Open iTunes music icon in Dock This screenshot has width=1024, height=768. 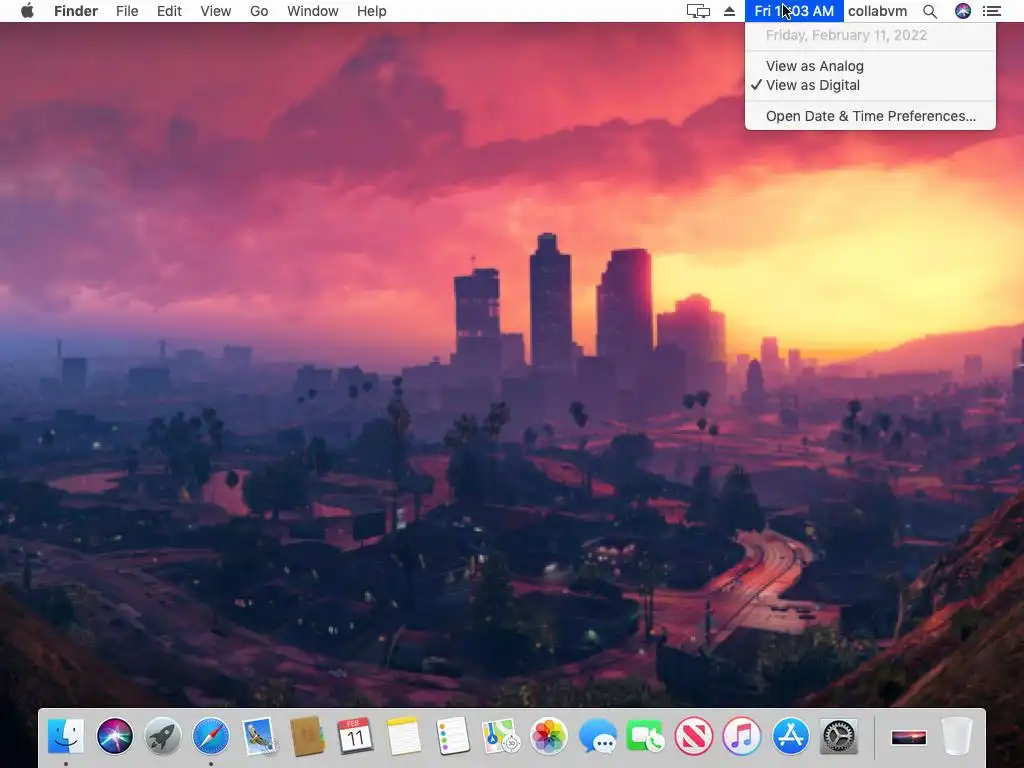[742, 737]
